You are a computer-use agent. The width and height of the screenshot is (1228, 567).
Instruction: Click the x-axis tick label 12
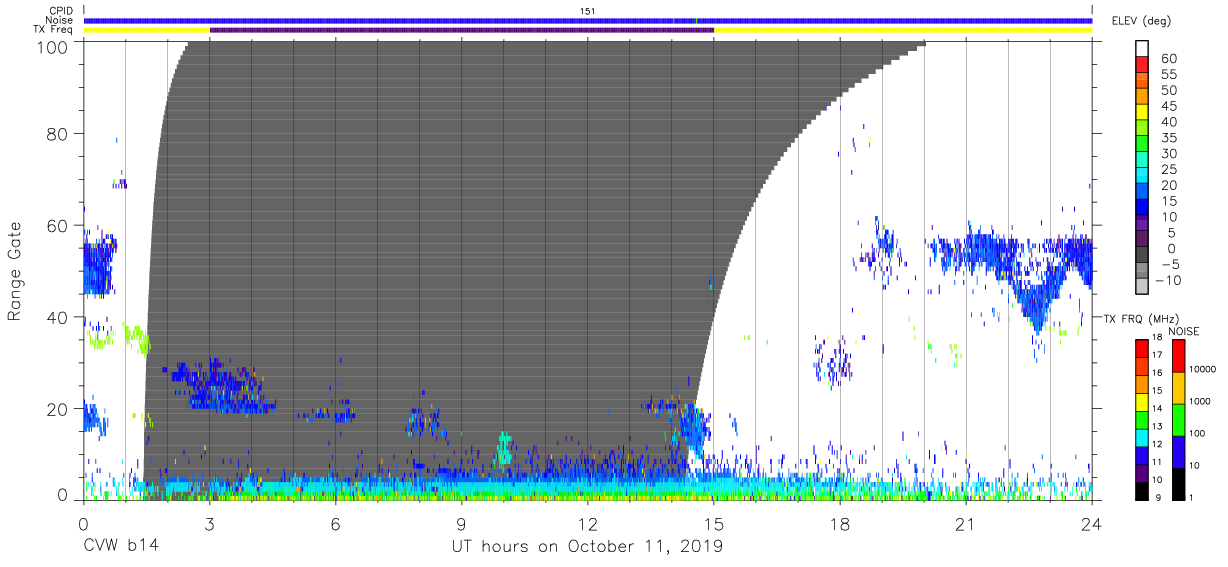coord(587,525)
